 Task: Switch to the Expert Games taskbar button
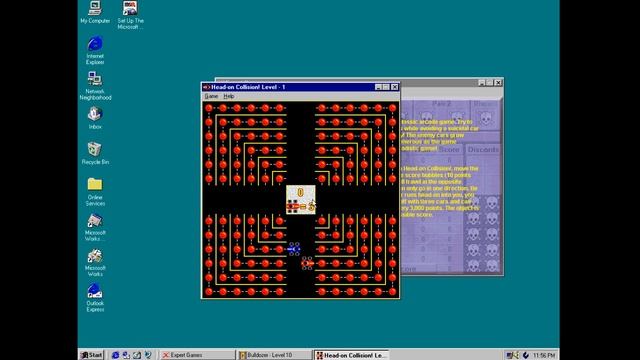click(x=198, y=355)
